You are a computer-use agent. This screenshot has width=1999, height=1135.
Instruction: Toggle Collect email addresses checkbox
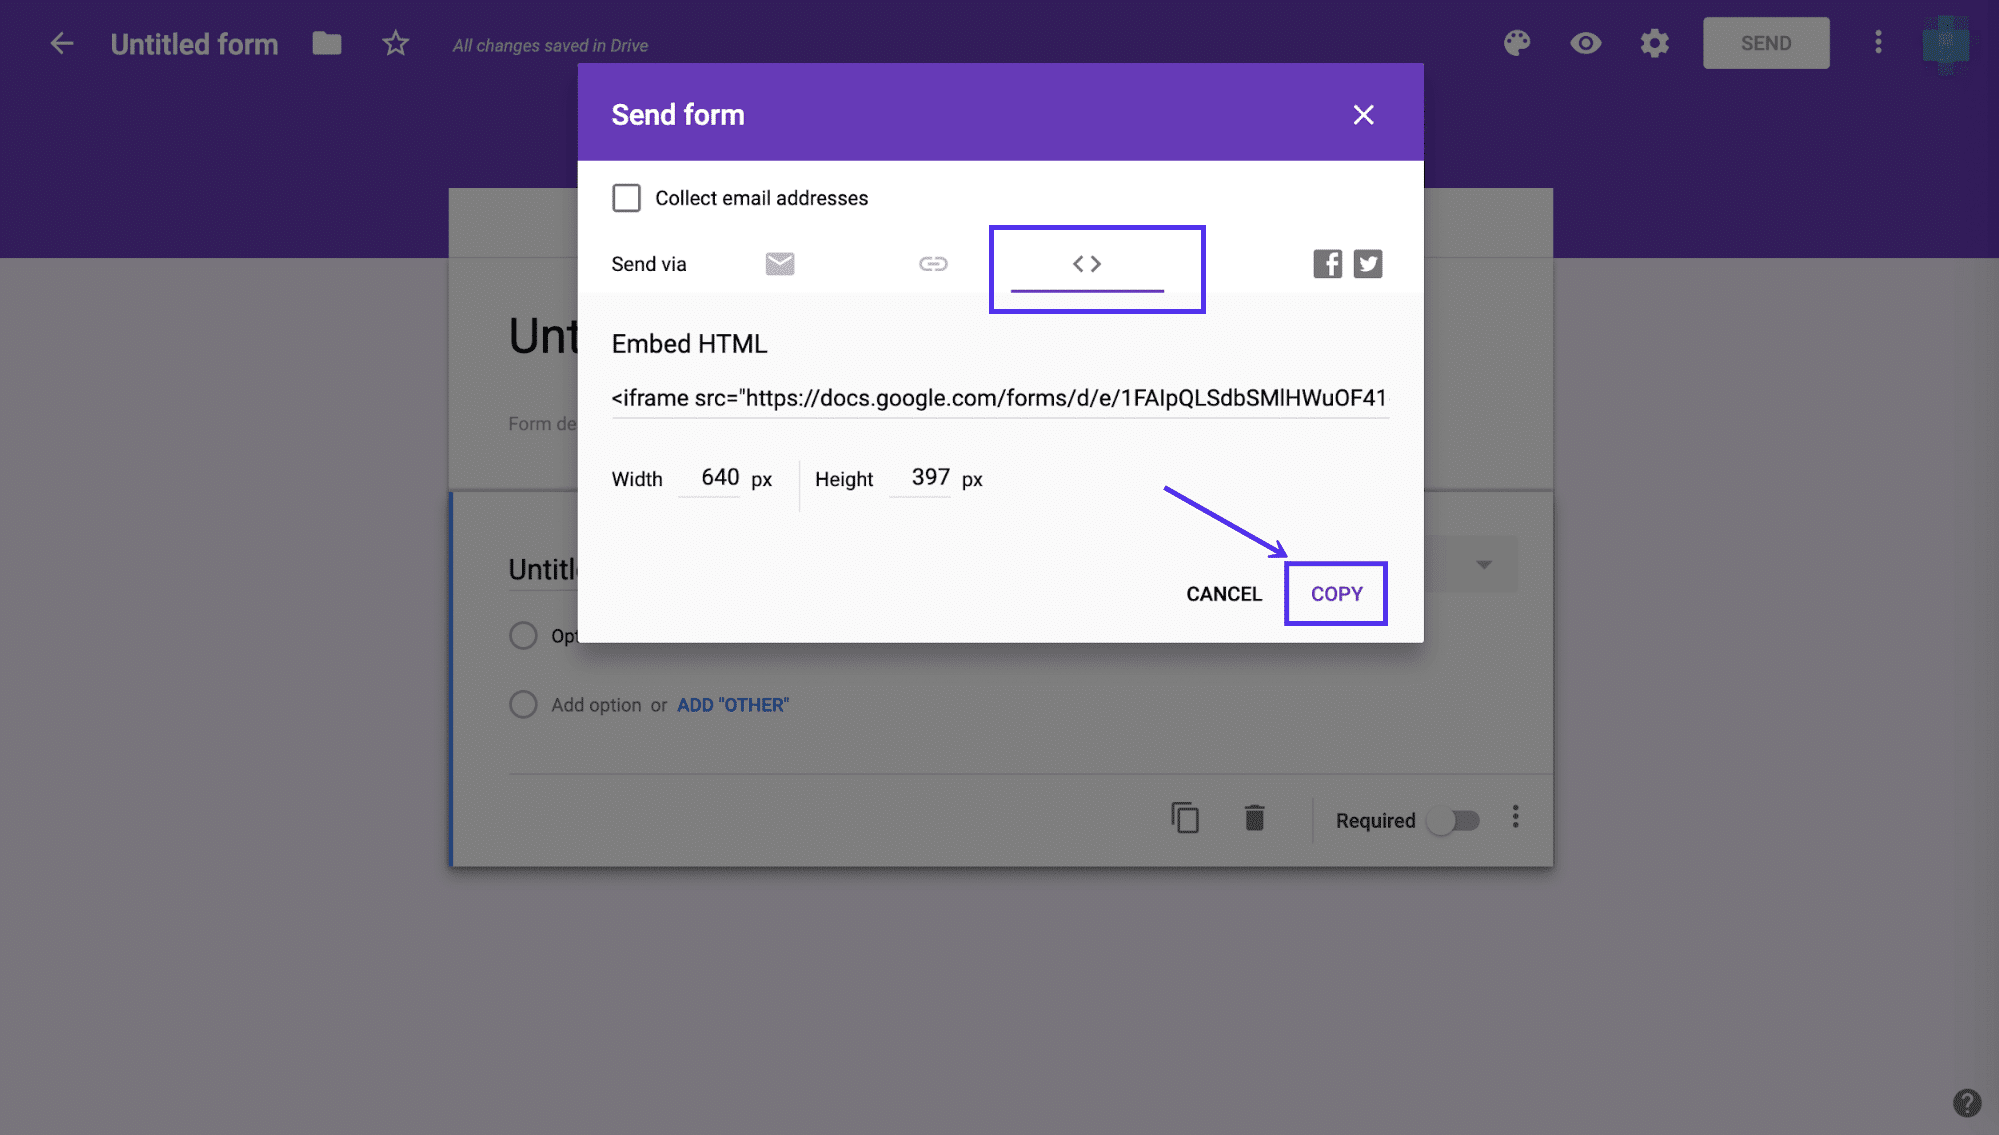626,196
